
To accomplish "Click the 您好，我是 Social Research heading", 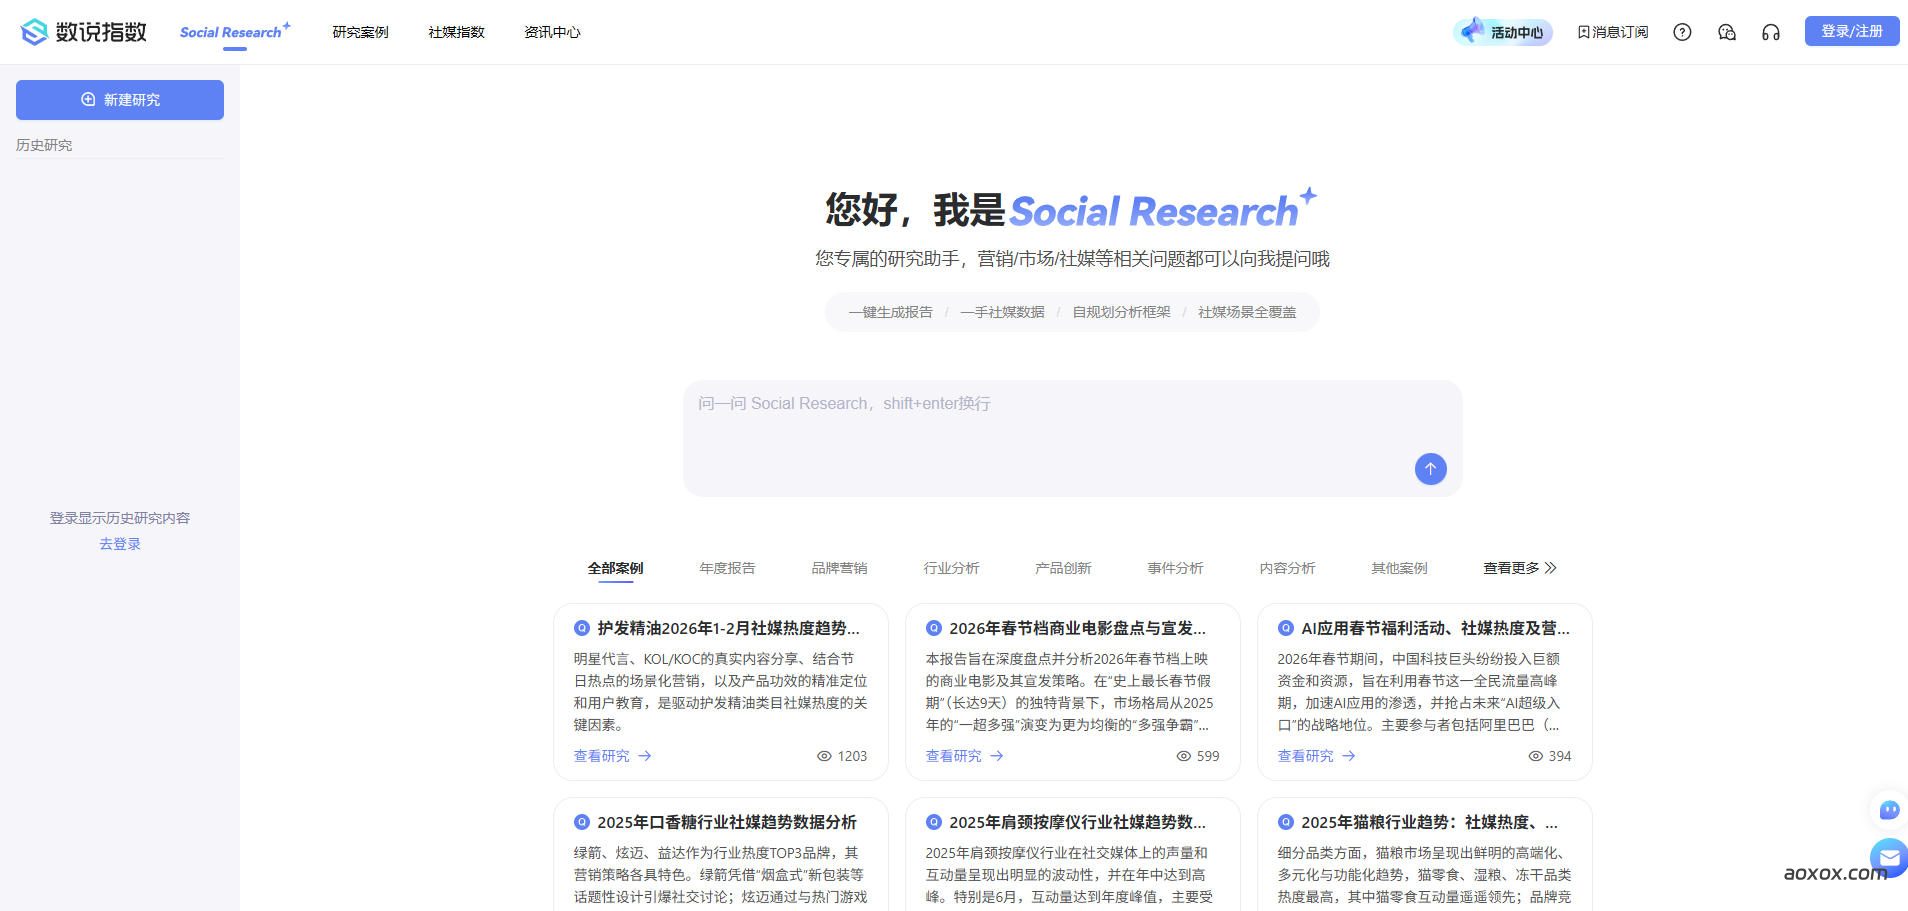I will click(x=1071, y=210).
